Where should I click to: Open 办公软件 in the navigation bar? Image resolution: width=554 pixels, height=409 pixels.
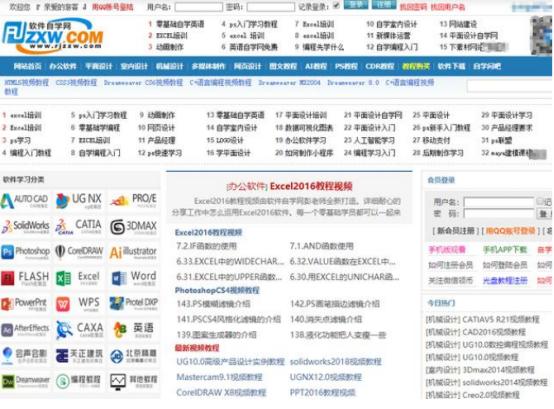pos(63,66)
